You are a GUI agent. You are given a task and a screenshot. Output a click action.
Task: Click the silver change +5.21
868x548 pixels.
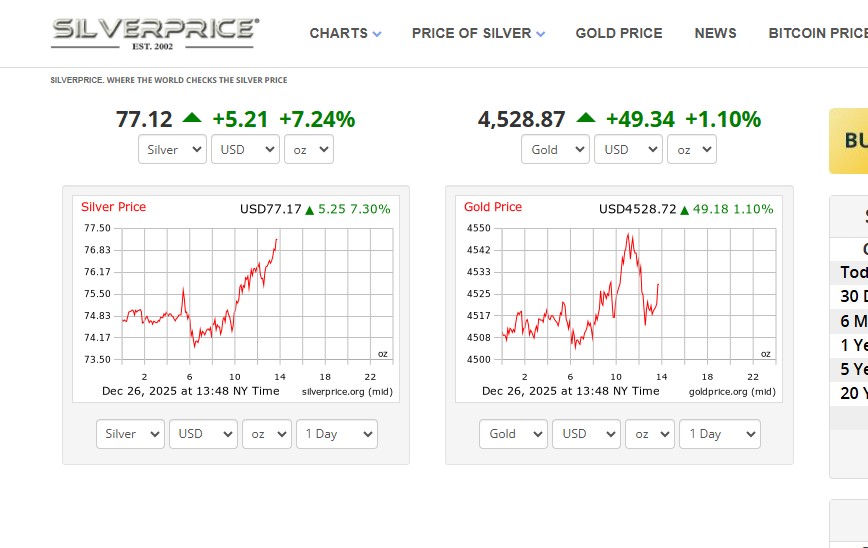click(240, 120)
